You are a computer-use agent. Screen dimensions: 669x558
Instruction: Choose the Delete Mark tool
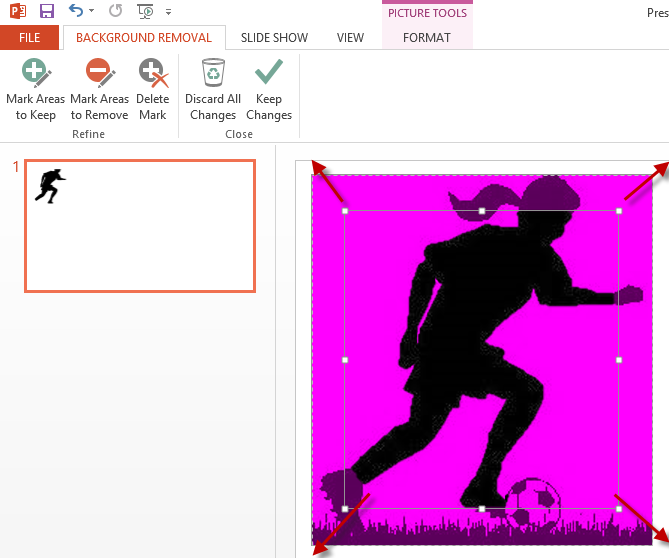(x=152, y=89)
